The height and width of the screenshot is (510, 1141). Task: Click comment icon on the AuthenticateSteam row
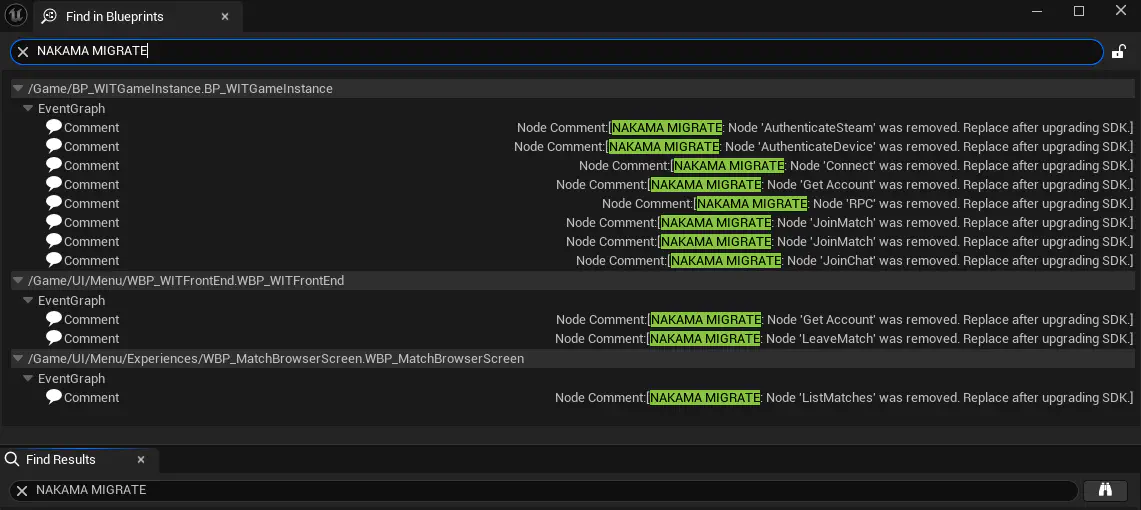pos(54,127)
